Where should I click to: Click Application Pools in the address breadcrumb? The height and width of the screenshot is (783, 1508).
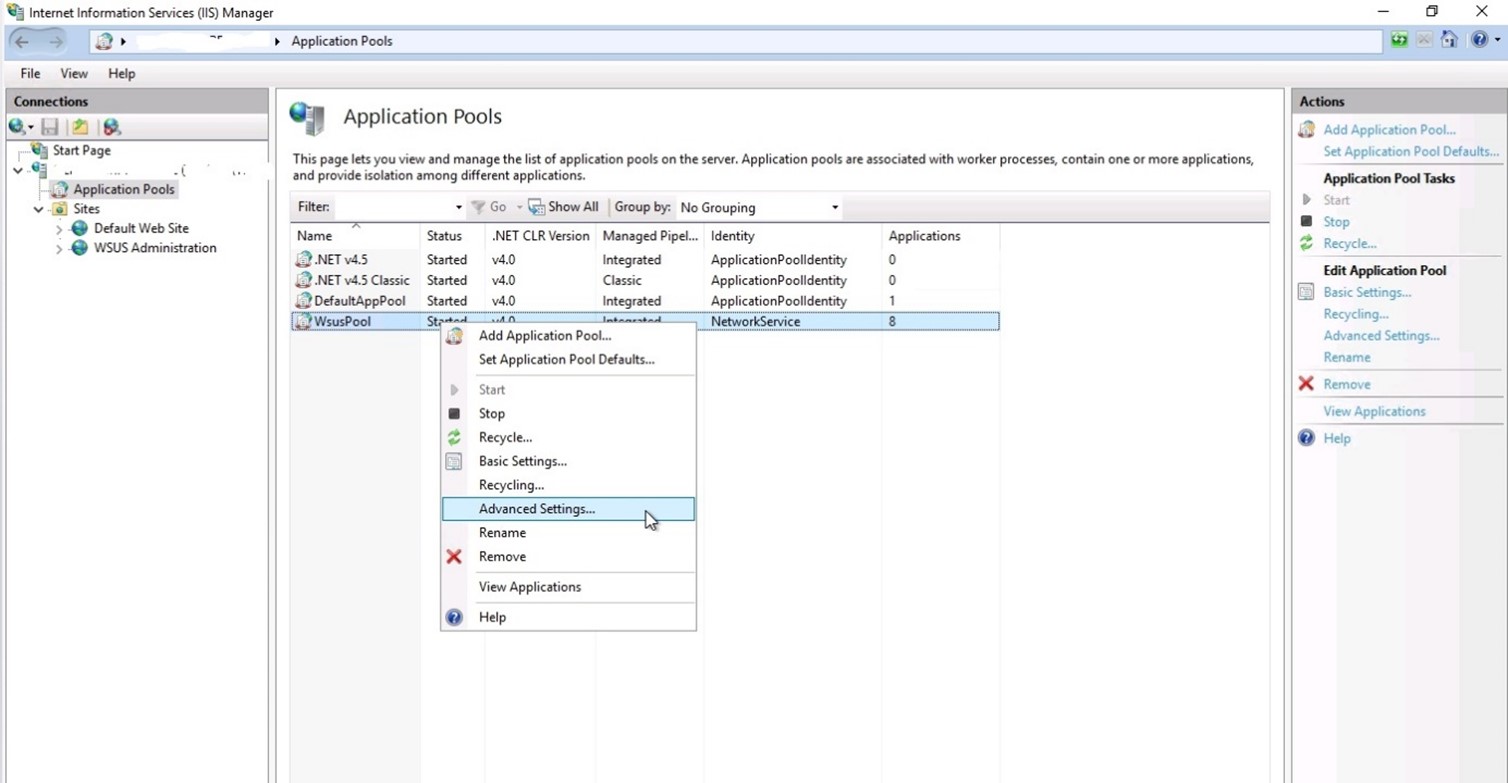tap(342, 41)
